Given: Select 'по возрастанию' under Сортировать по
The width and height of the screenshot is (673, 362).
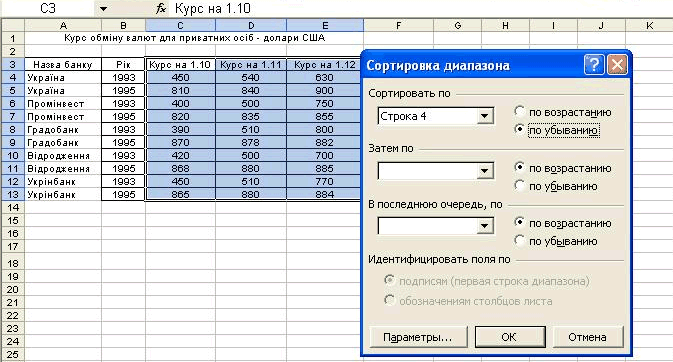Looking at the screenshot, I should (520, 112).
